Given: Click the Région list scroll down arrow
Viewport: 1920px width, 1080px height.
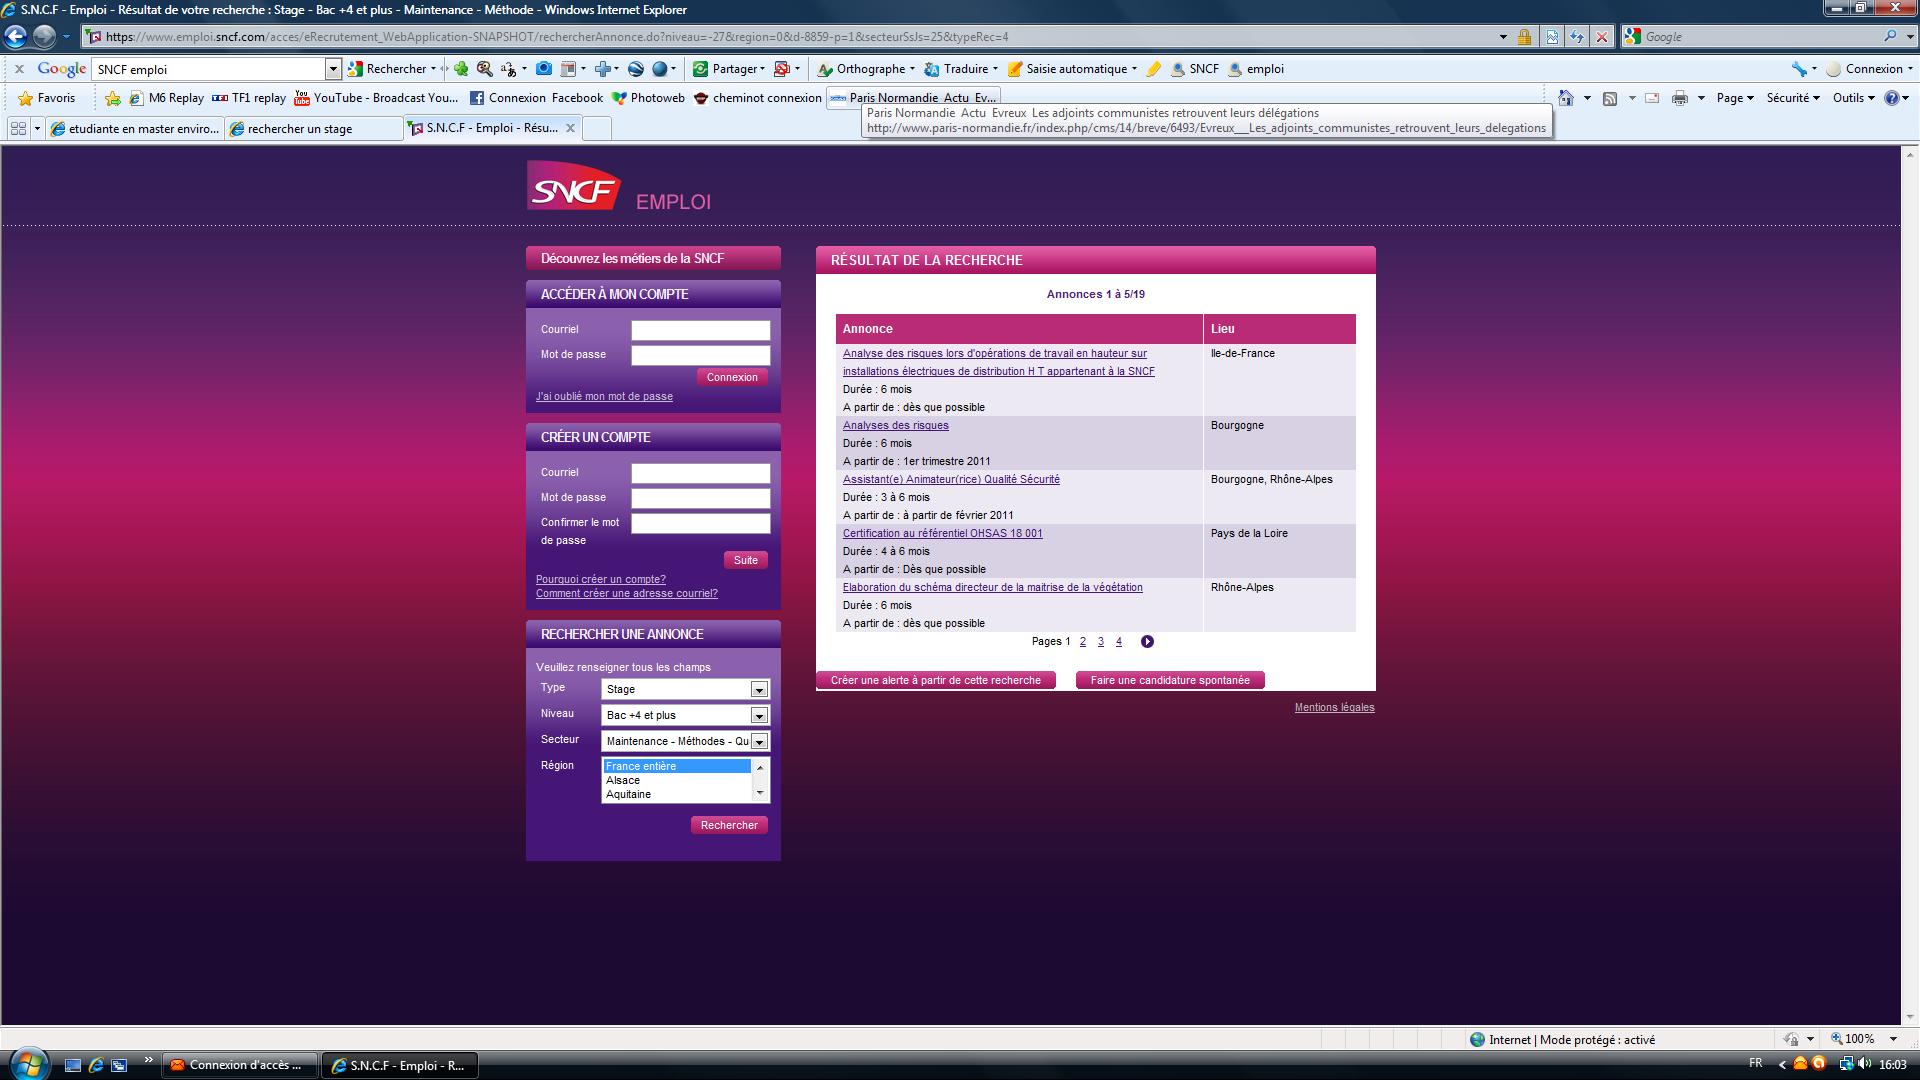Looking at the screenshot, I should point(760,793).
